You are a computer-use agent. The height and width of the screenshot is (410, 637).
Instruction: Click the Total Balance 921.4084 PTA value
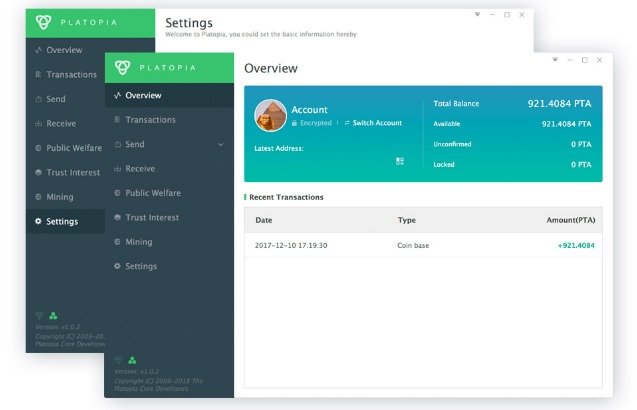[x=559, y=104]
